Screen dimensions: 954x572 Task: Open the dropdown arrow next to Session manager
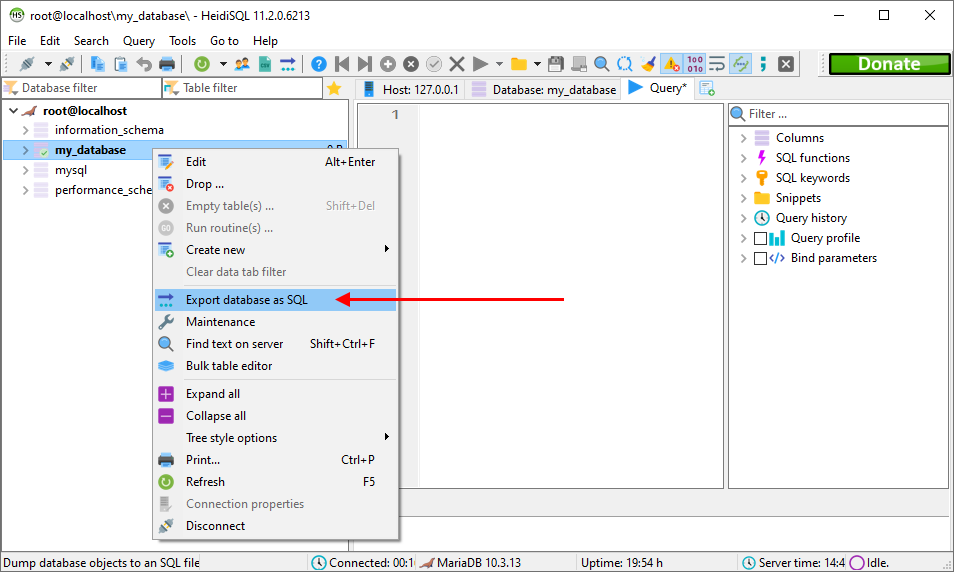[x=47, y=64]
